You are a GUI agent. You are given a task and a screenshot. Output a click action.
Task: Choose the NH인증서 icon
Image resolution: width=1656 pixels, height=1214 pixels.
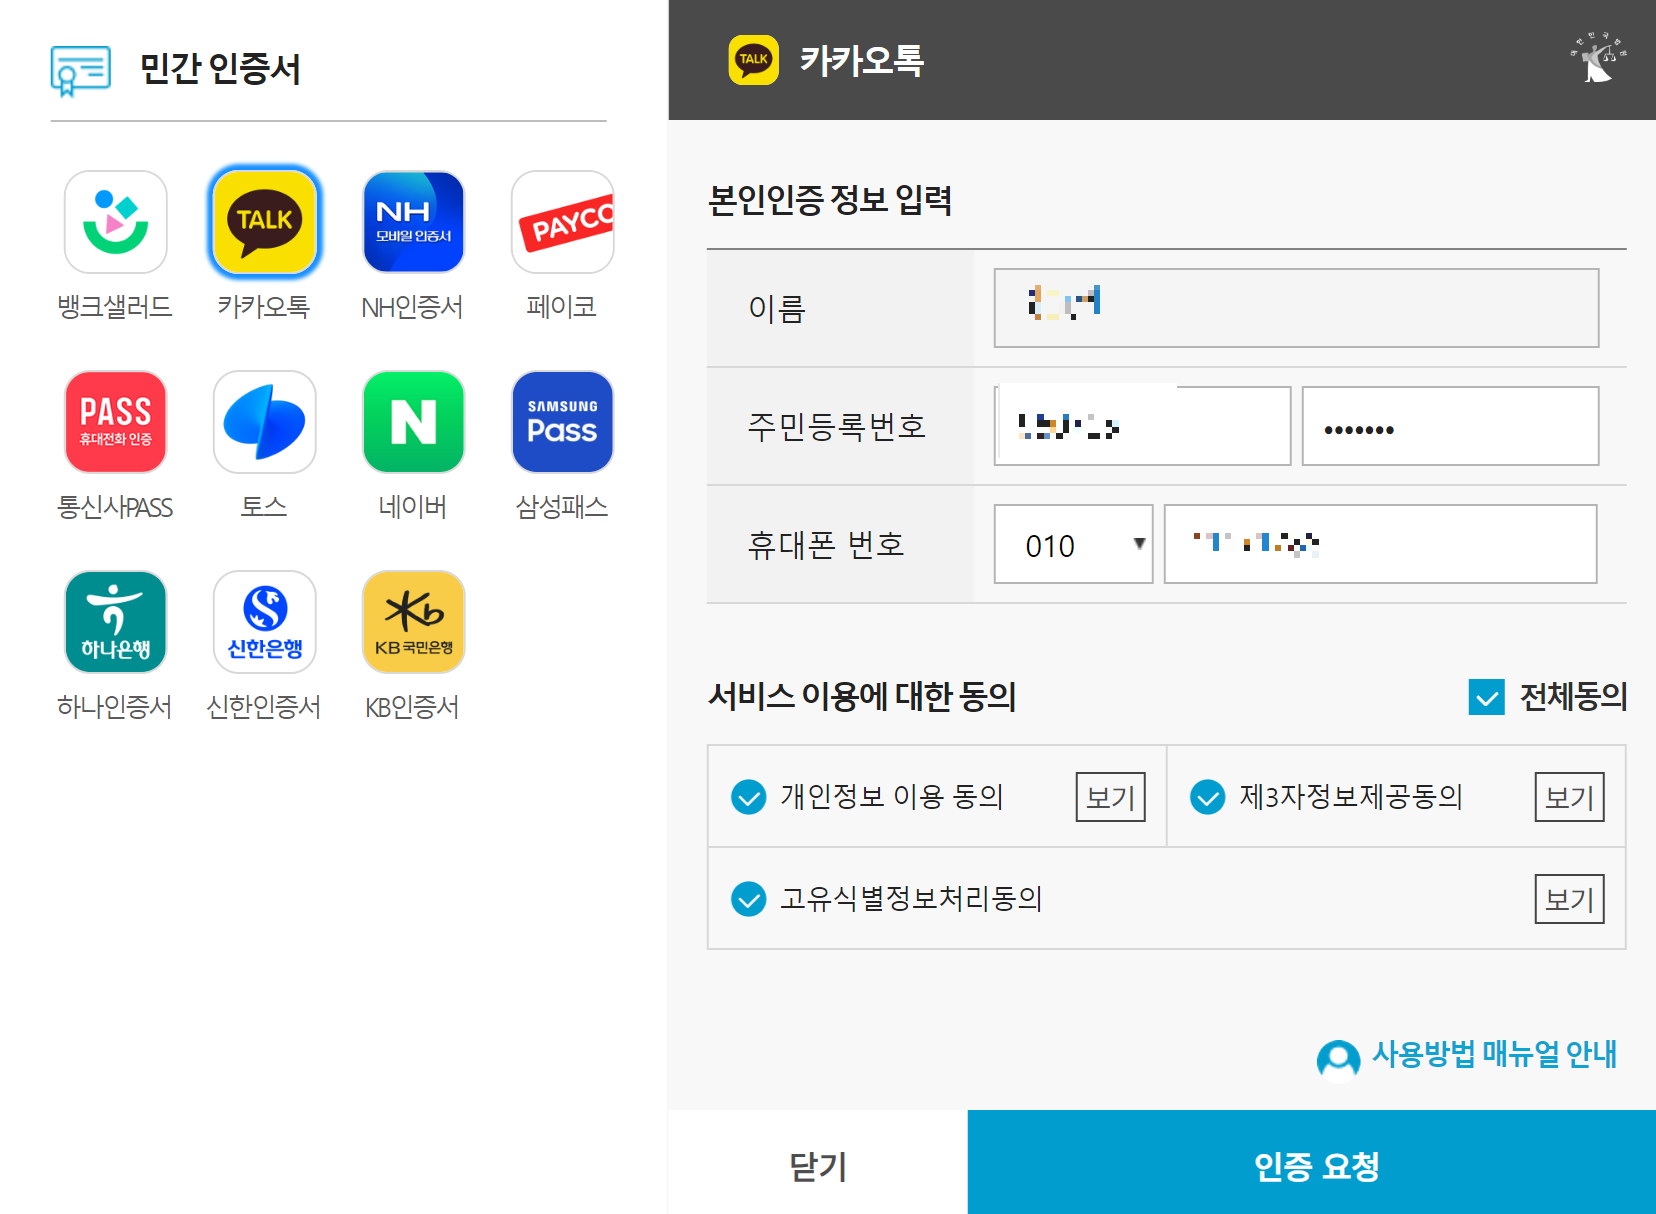click(x=414, y=222)
